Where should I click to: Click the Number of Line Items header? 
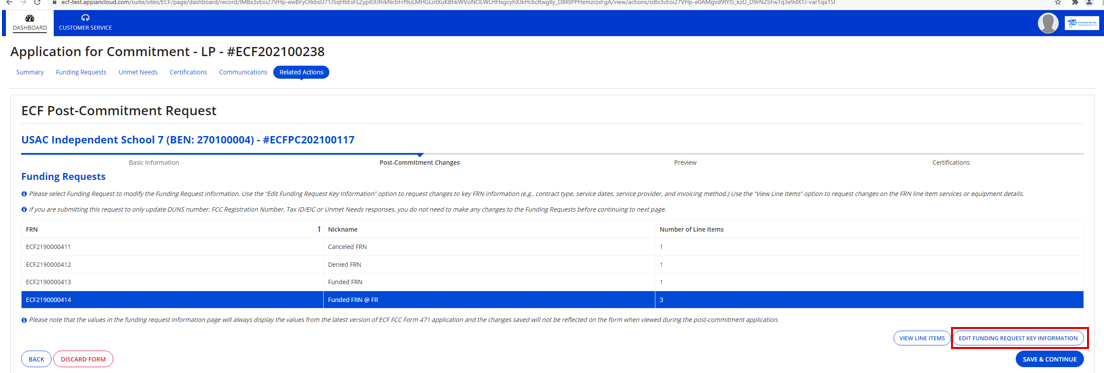pos(691,229)
